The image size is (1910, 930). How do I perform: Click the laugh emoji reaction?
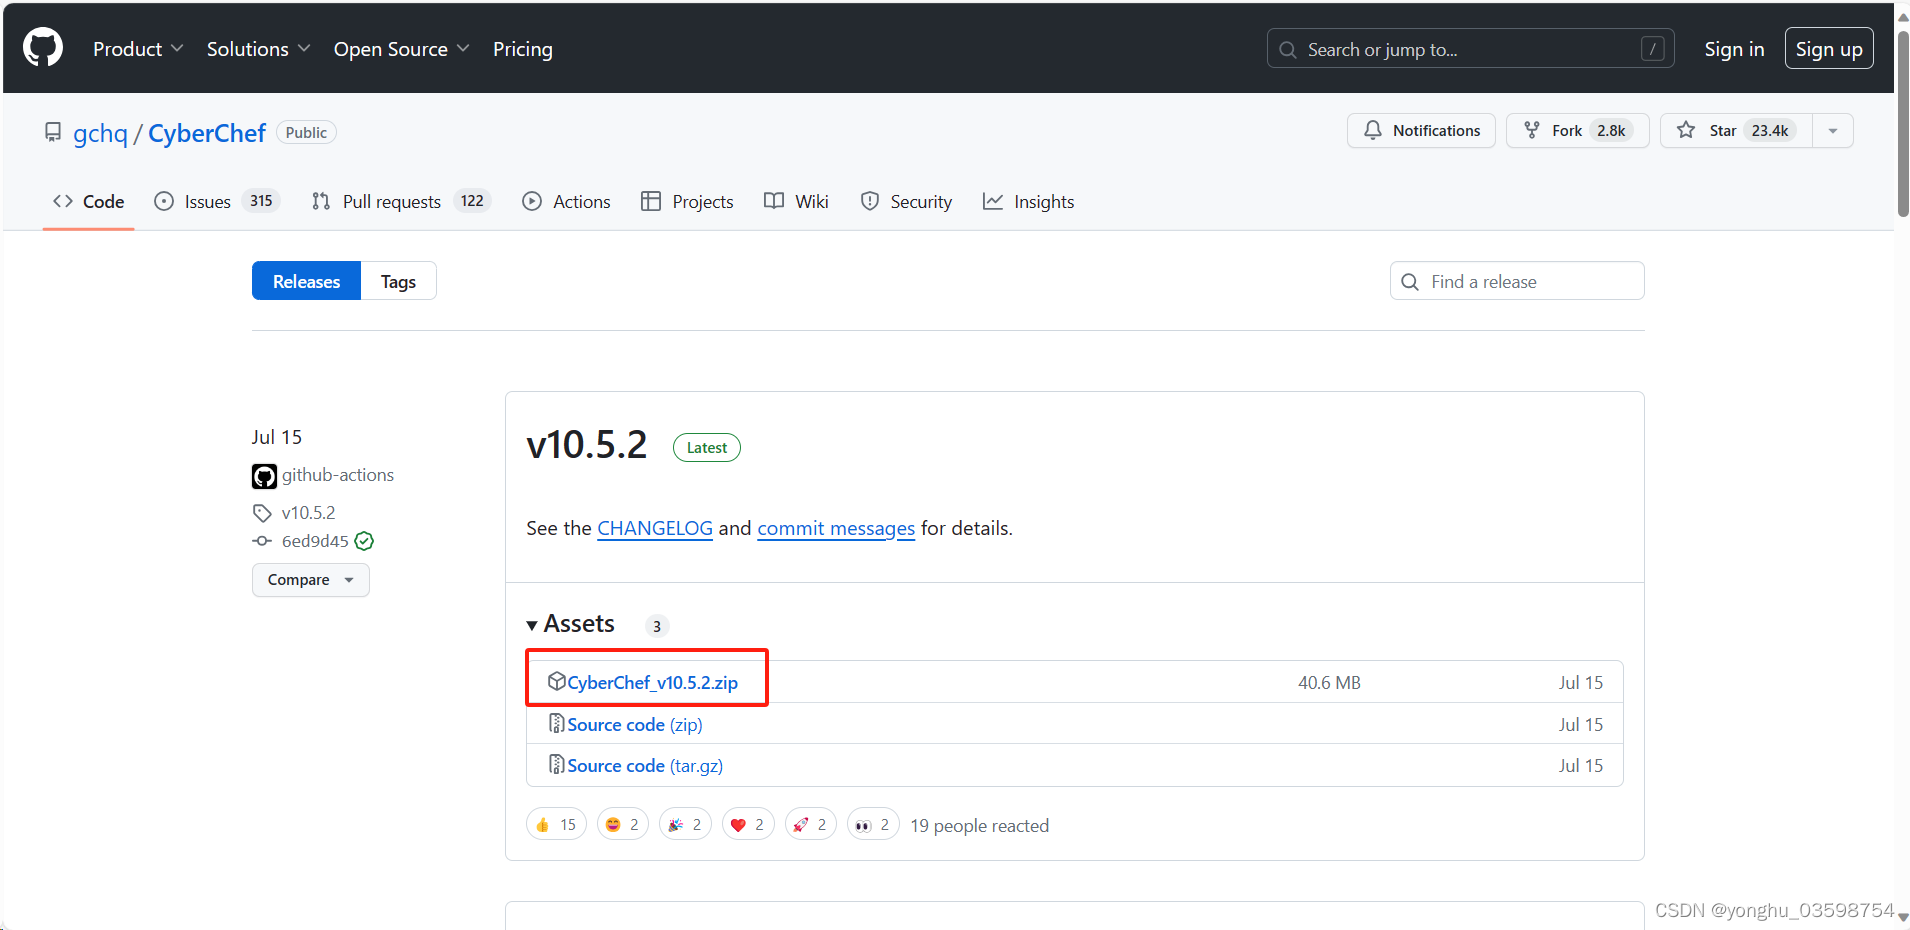coord(622,825)
